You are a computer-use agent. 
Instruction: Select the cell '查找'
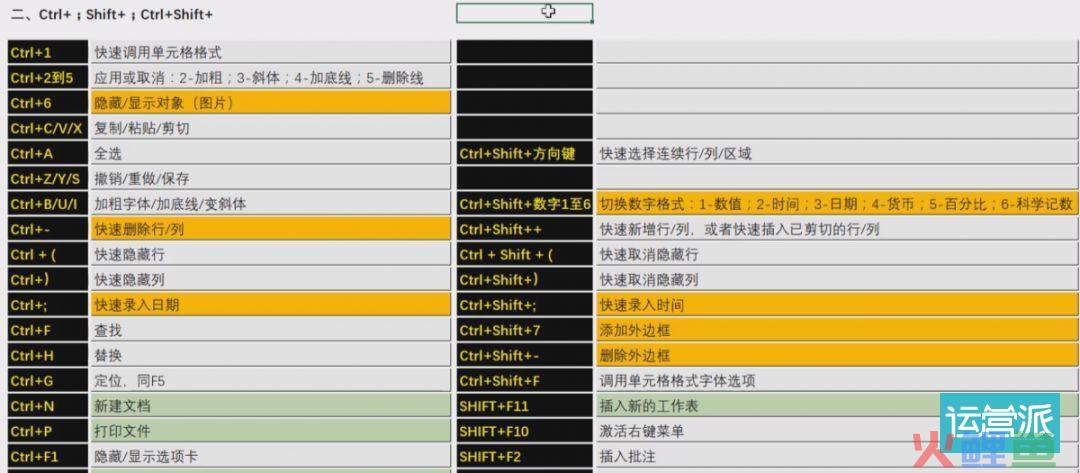271,330
